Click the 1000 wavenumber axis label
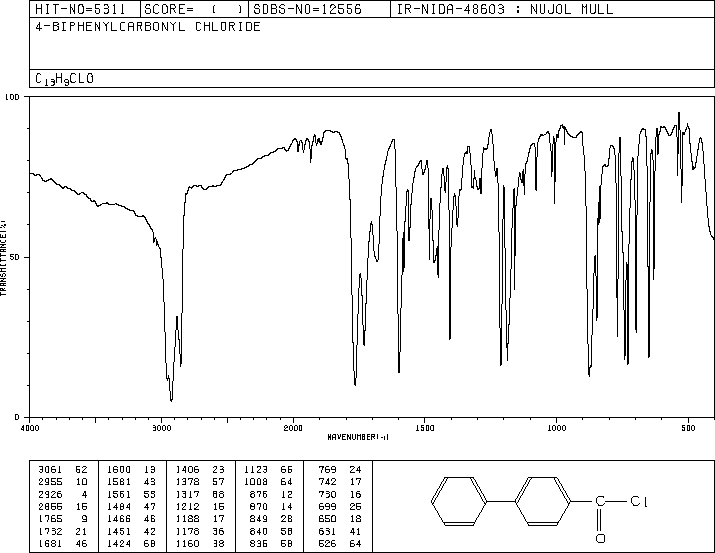 point(556,428)
